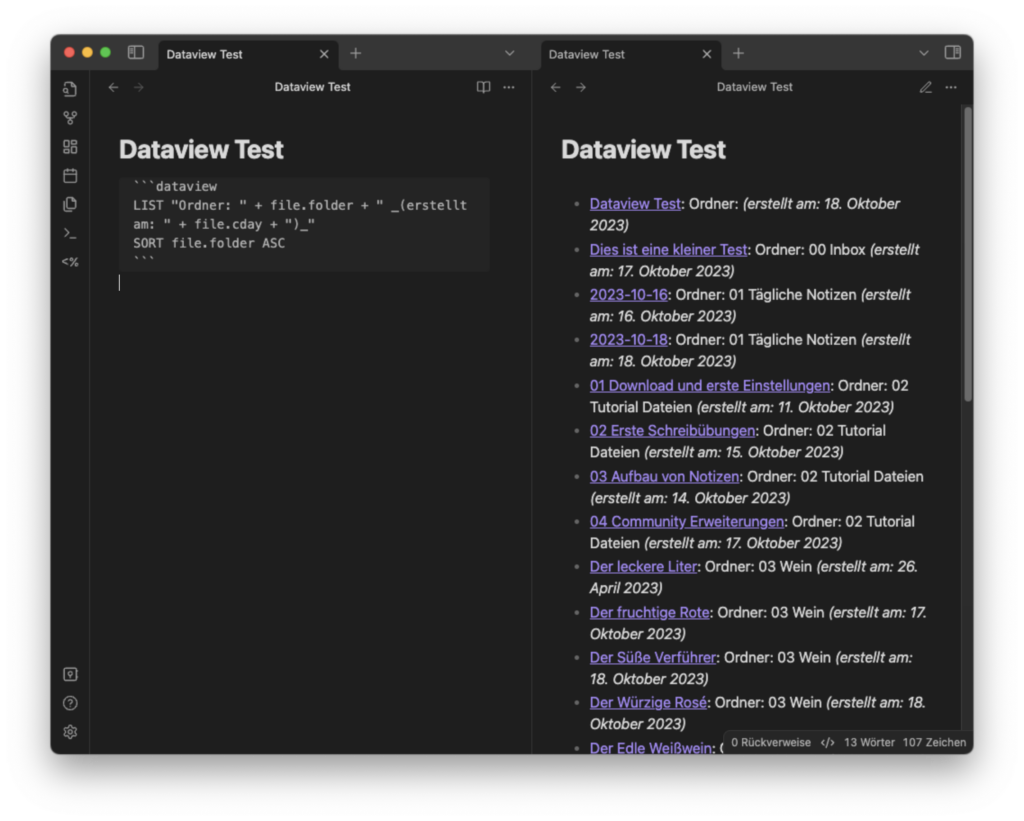The height and width of the screenshot is (821, 1024).
Task: Click the LIST "Ordner: " code line
Action: (300, 215)
